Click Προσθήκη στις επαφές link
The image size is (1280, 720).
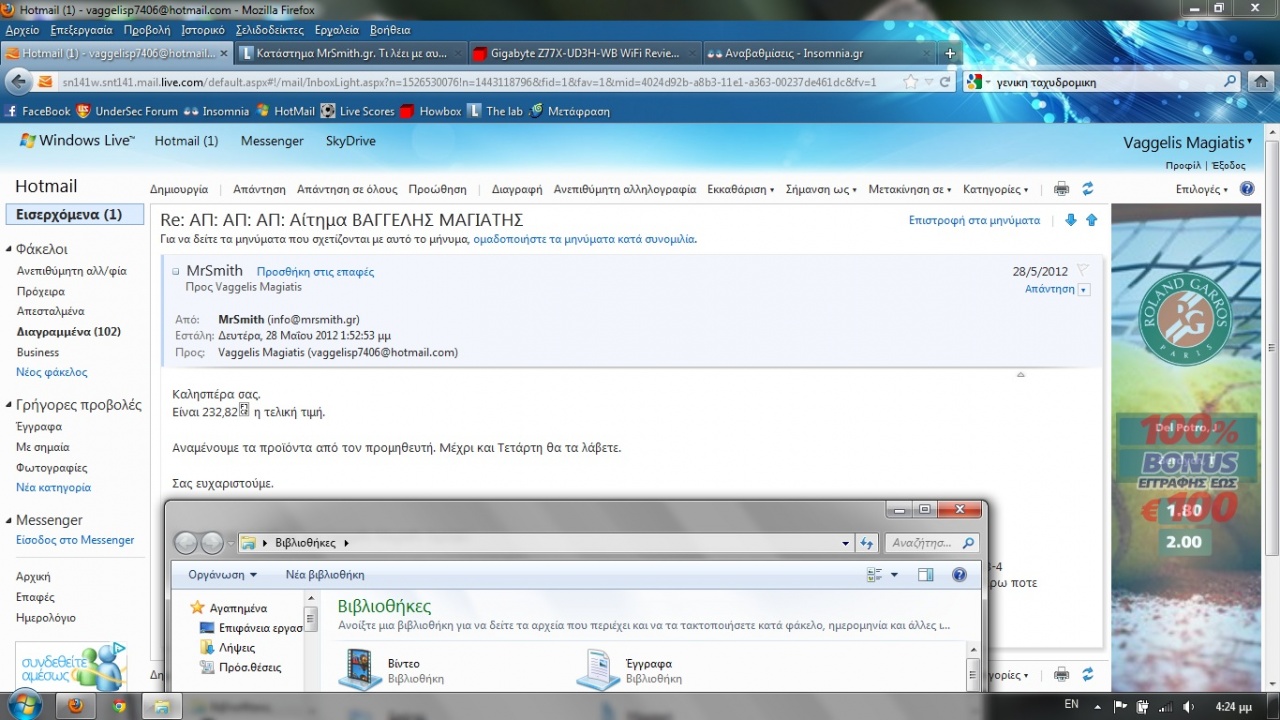(315, 272)
